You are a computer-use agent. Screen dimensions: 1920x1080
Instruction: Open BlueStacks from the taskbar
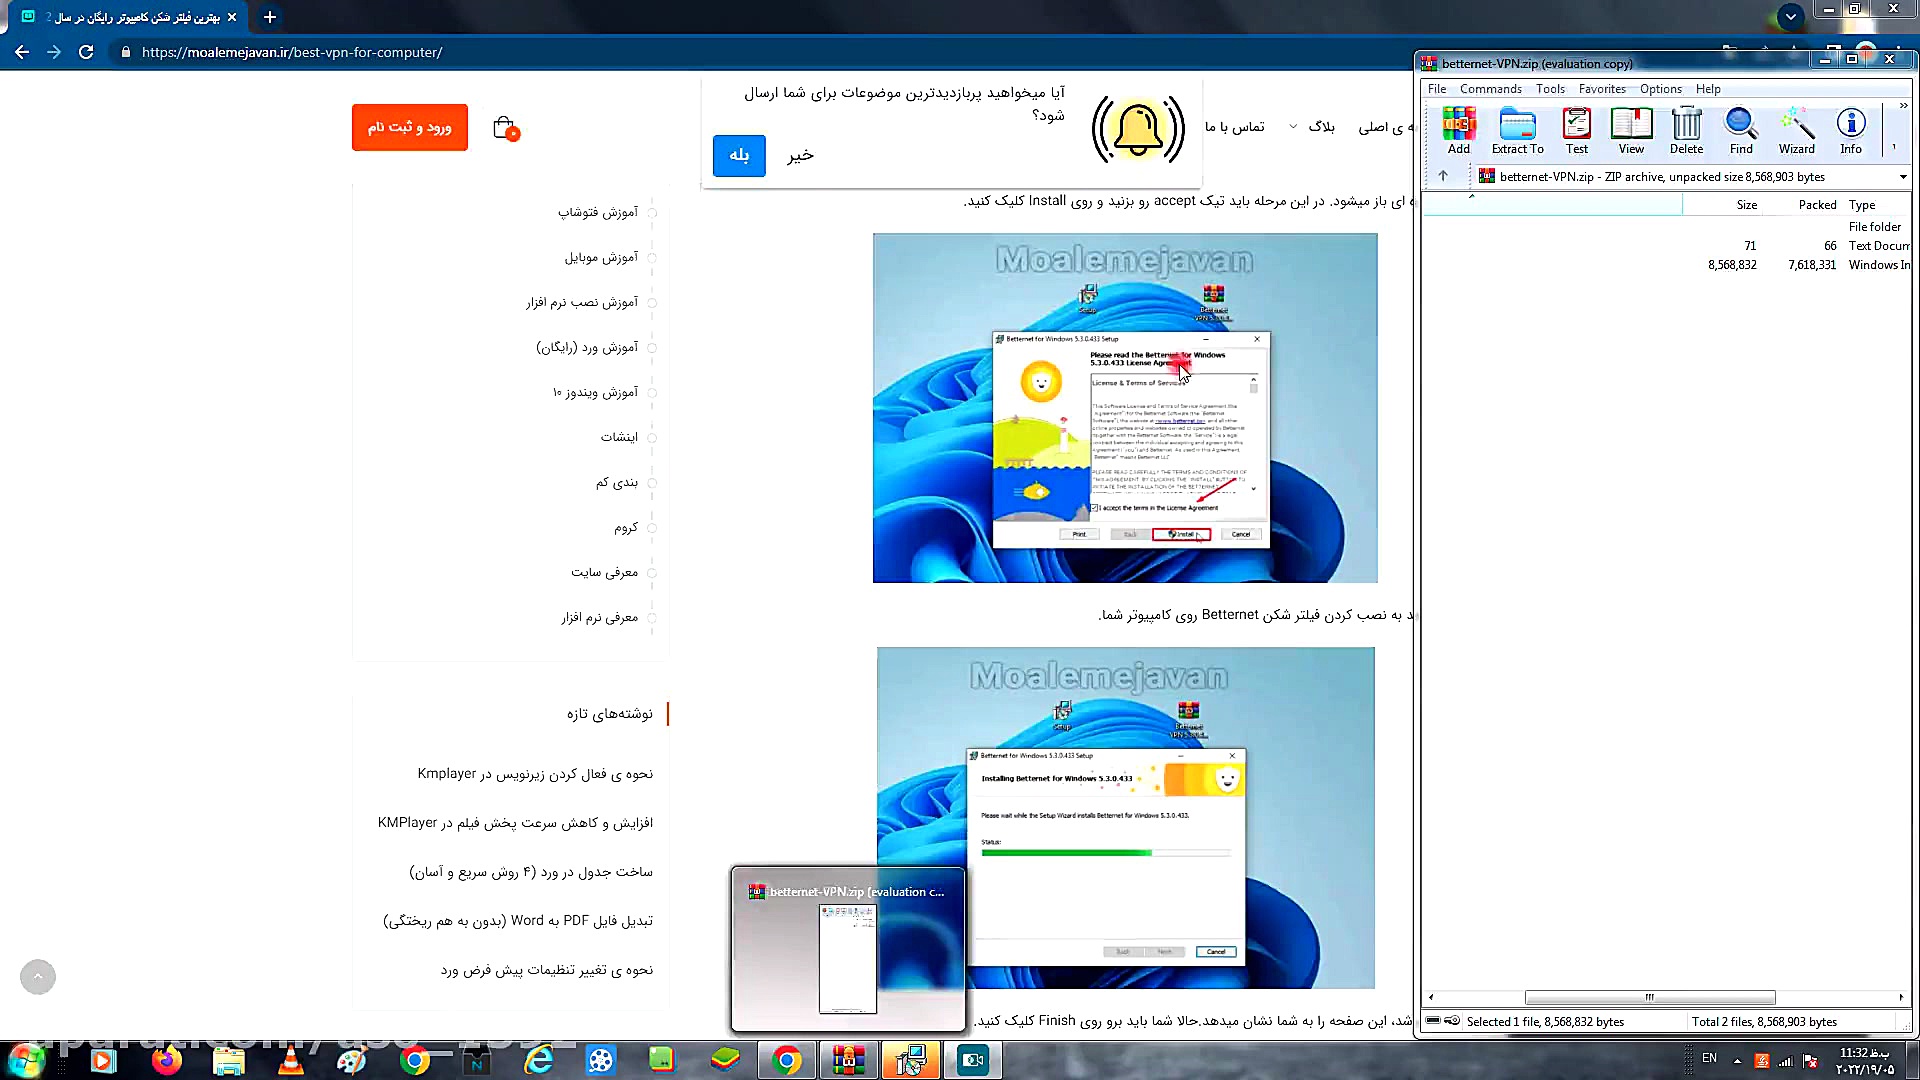[724, 1061]
